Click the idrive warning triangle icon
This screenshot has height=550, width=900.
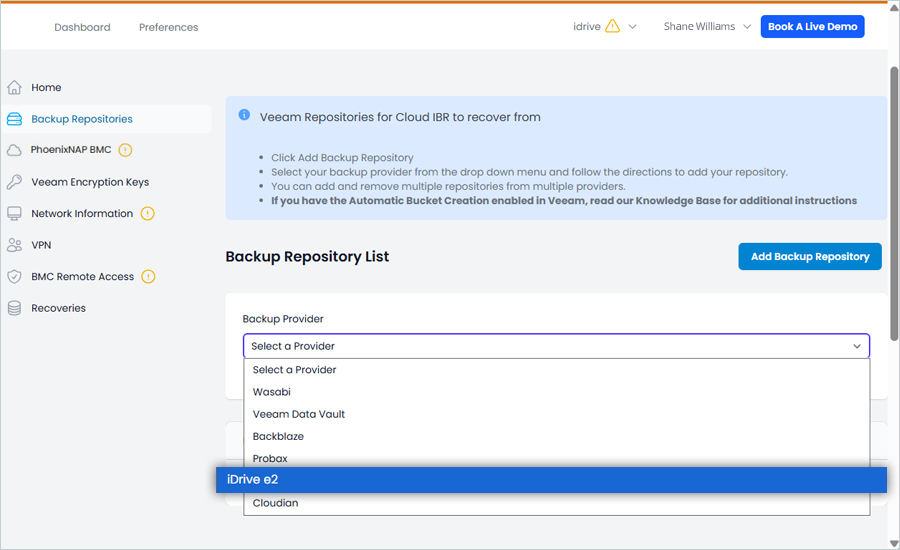click(612, 26)
